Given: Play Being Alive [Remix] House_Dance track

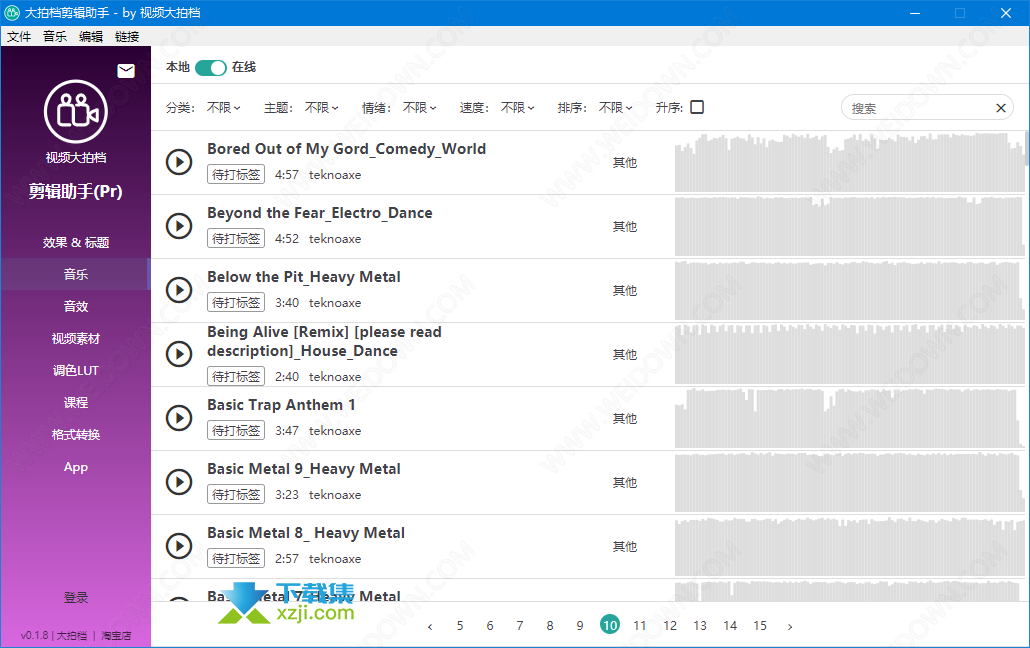Looking at the screenshot, I should [179, 354].
